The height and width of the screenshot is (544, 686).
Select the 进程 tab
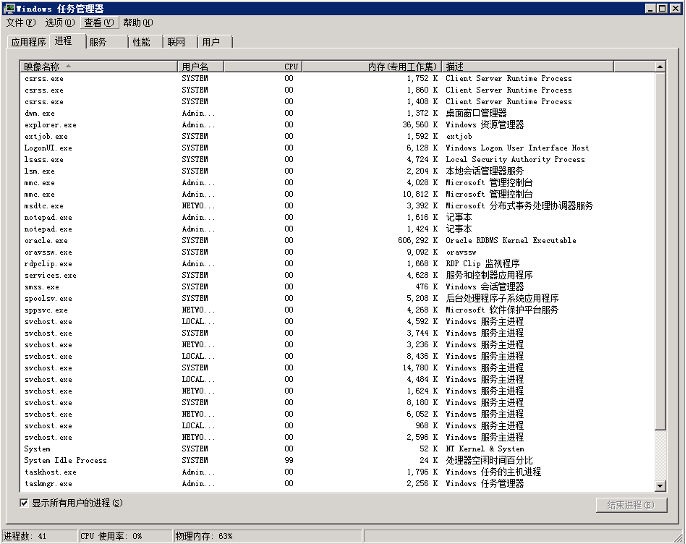coord(67,41)
